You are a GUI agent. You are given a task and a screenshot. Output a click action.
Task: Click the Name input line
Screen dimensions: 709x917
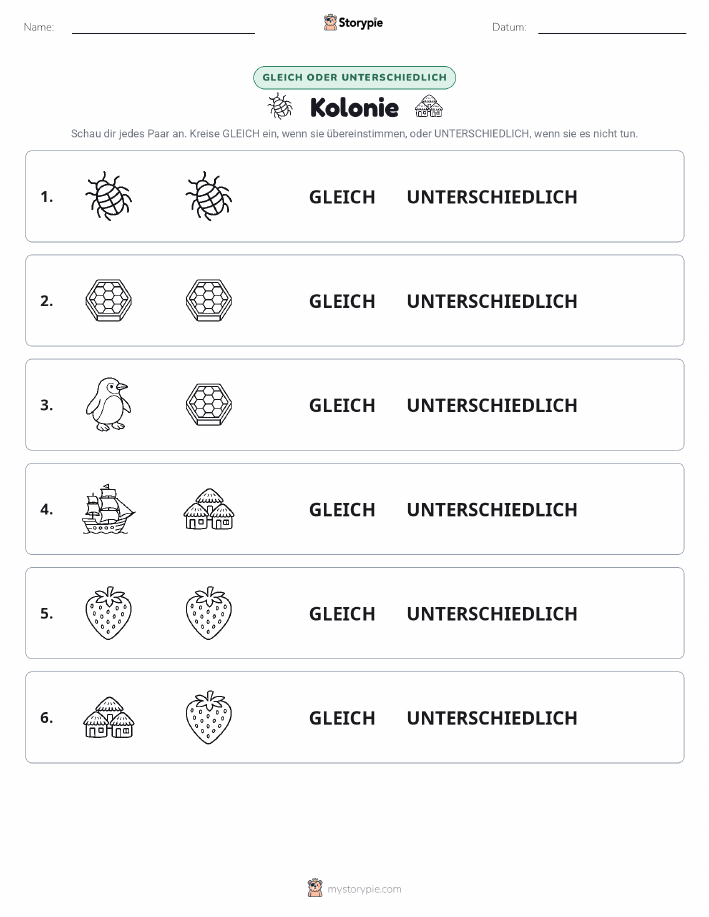[163, 27]
